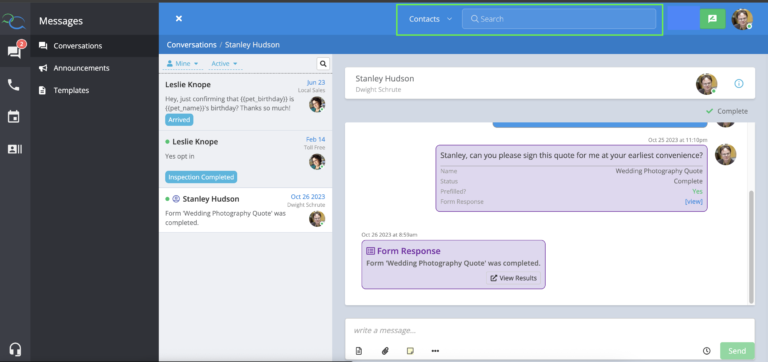Search conversations with the magnifier button

point(323,64)
